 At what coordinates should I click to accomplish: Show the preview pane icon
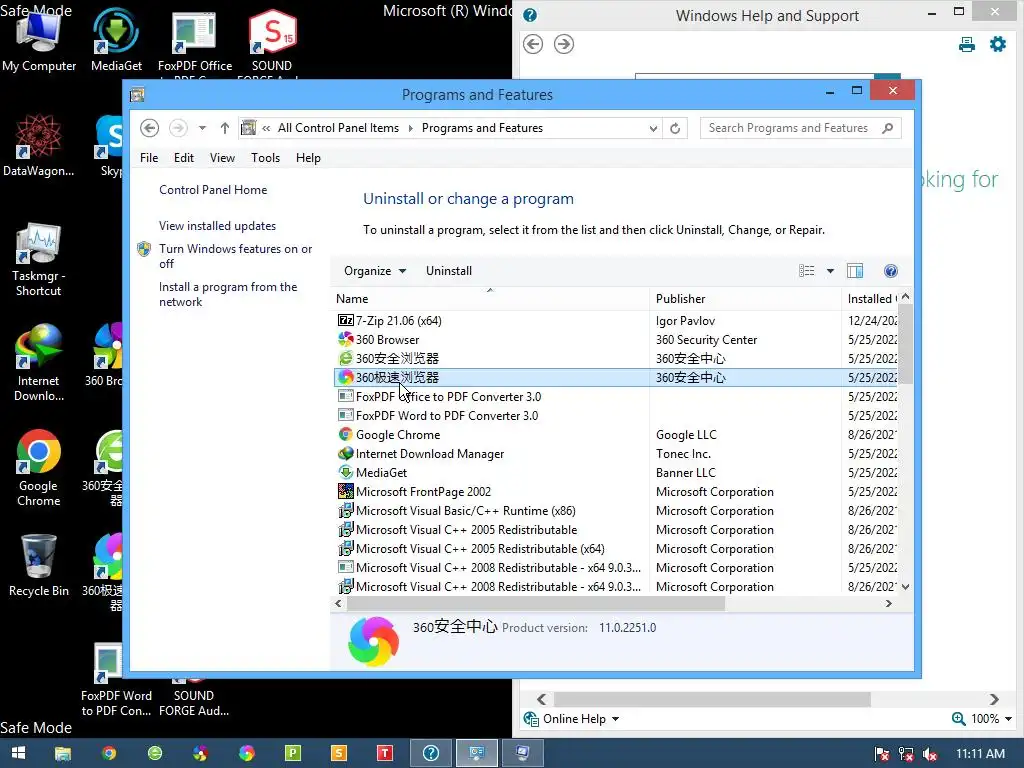[x=855, y=271]
